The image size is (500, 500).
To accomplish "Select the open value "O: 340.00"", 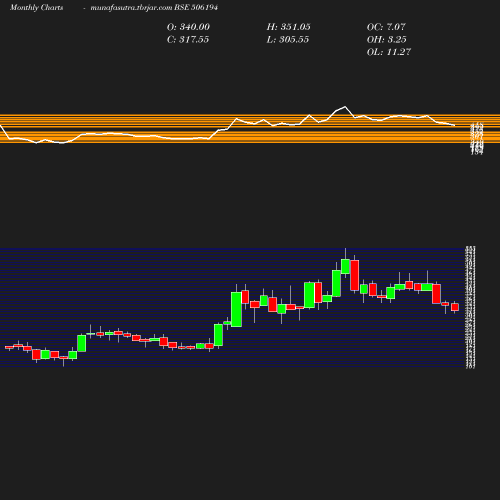I will (188, 27).
